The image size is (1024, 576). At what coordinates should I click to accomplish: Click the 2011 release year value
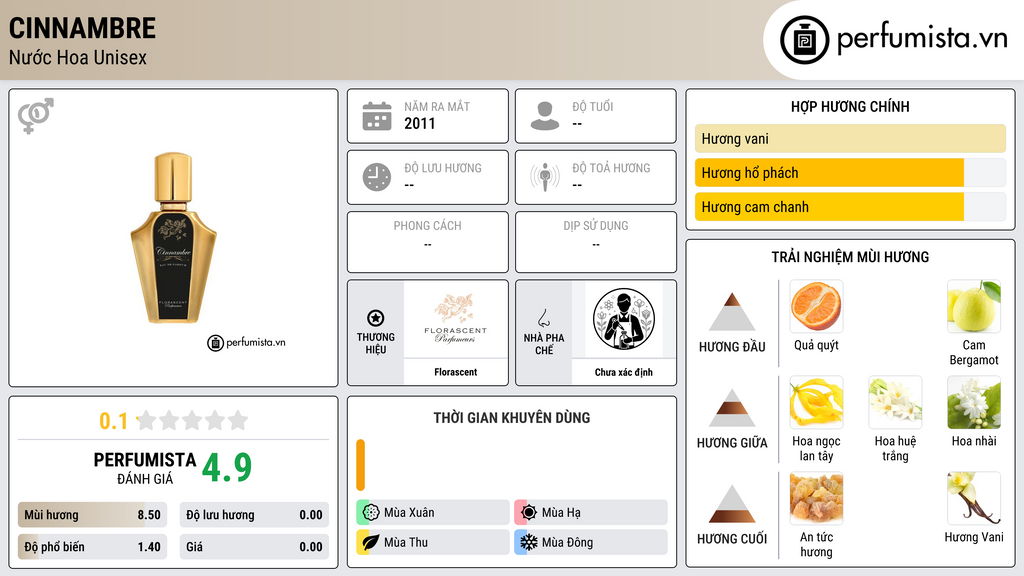(419, 123)
